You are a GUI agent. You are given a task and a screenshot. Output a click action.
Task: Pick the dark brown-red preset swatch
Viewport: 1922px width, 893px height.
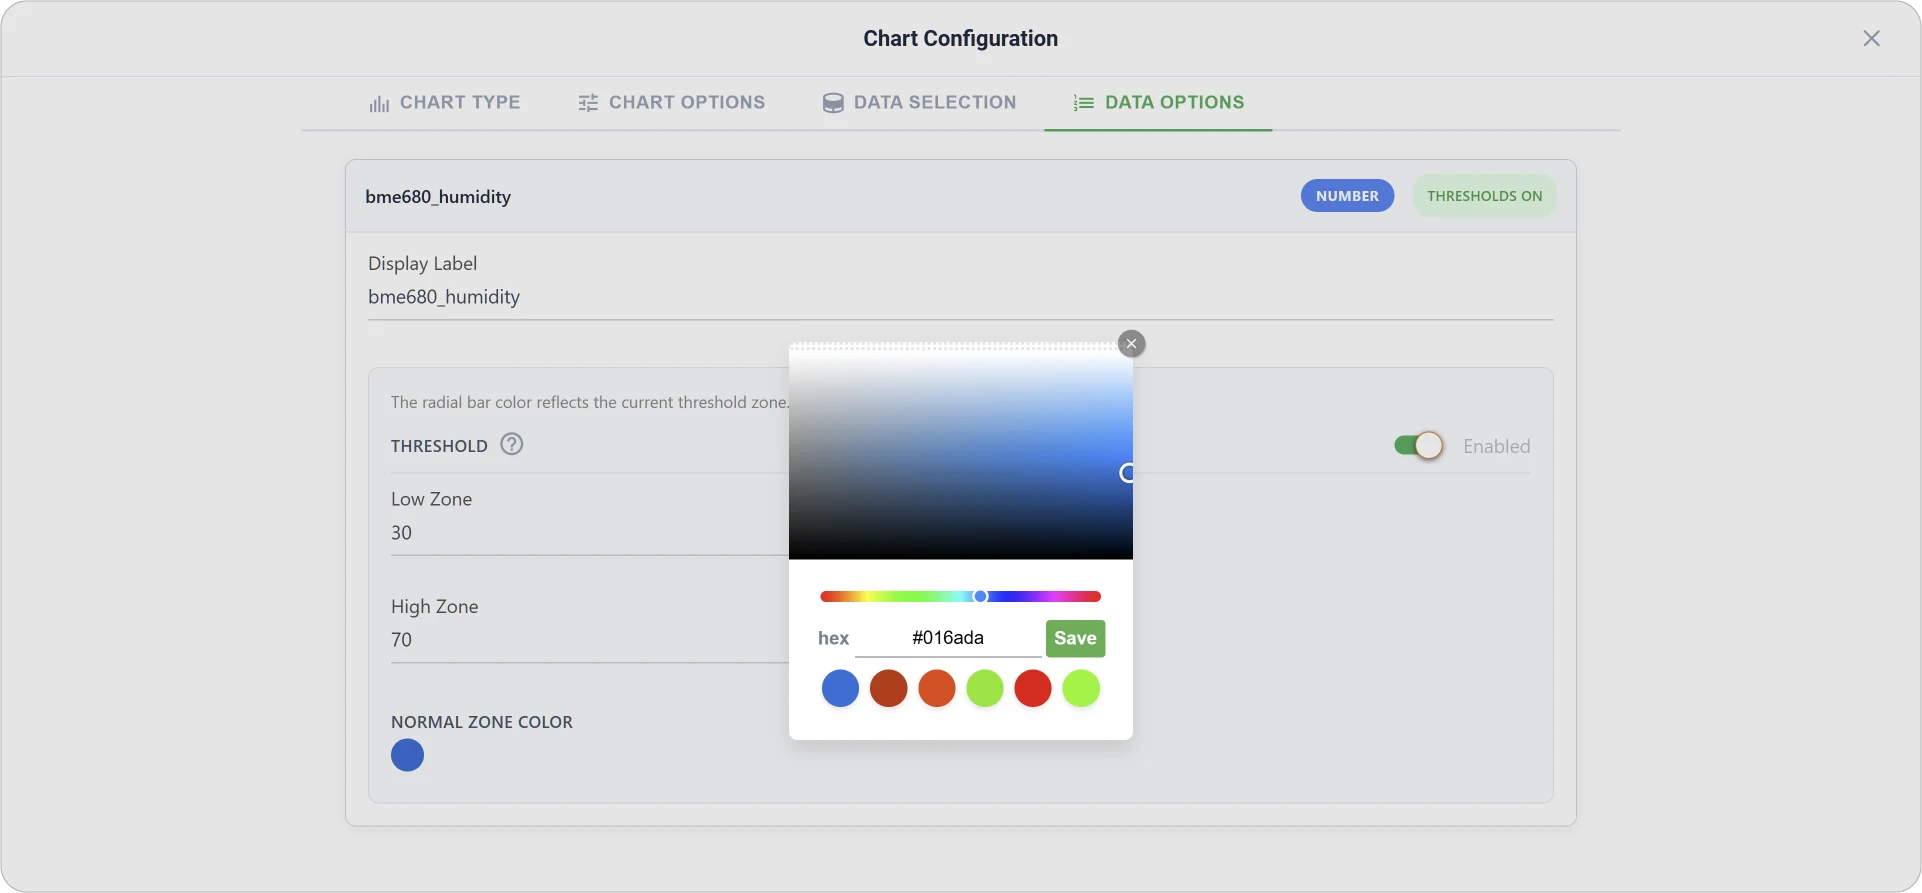pos(888,689)
